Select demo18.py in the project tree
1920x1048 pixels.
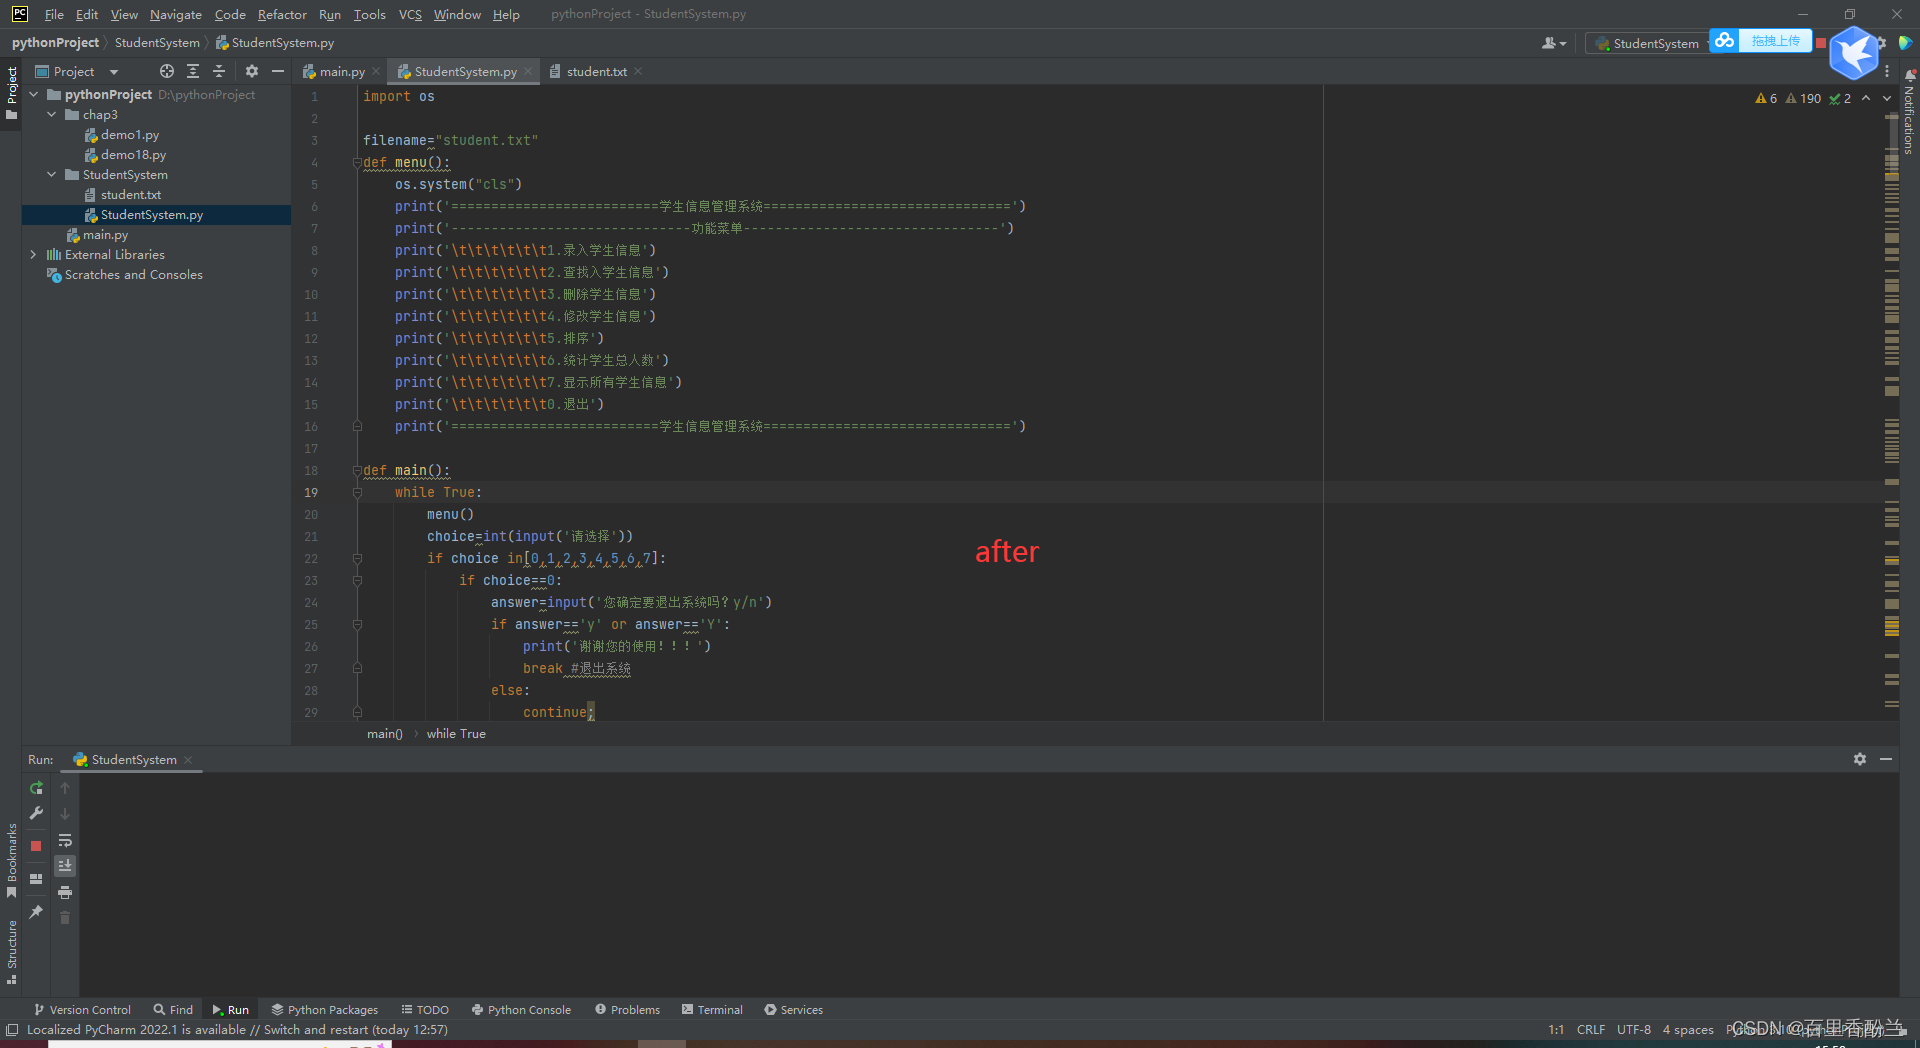pos(133,155)
